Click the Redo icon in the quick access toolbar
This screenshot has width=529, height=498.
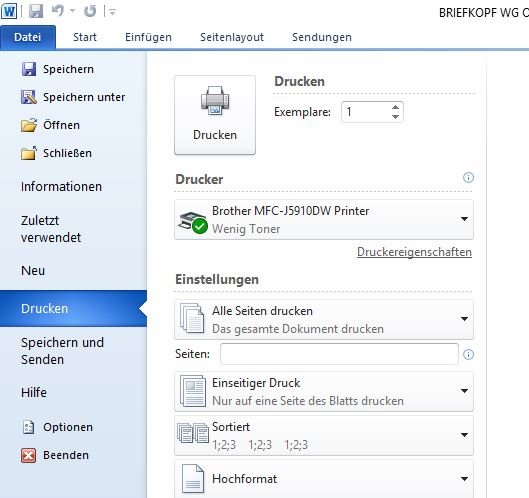tap(90, 11)
